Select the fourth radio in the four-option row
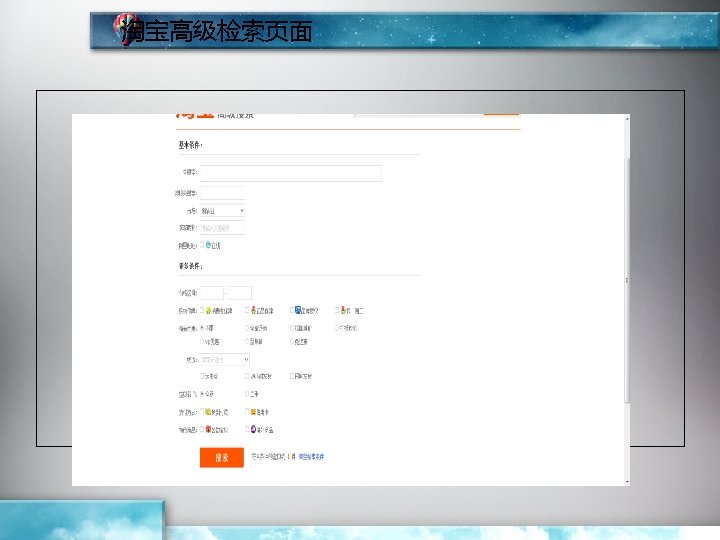Image resolution: width=720 pixels, height=540 pixels. coord(337,328)
